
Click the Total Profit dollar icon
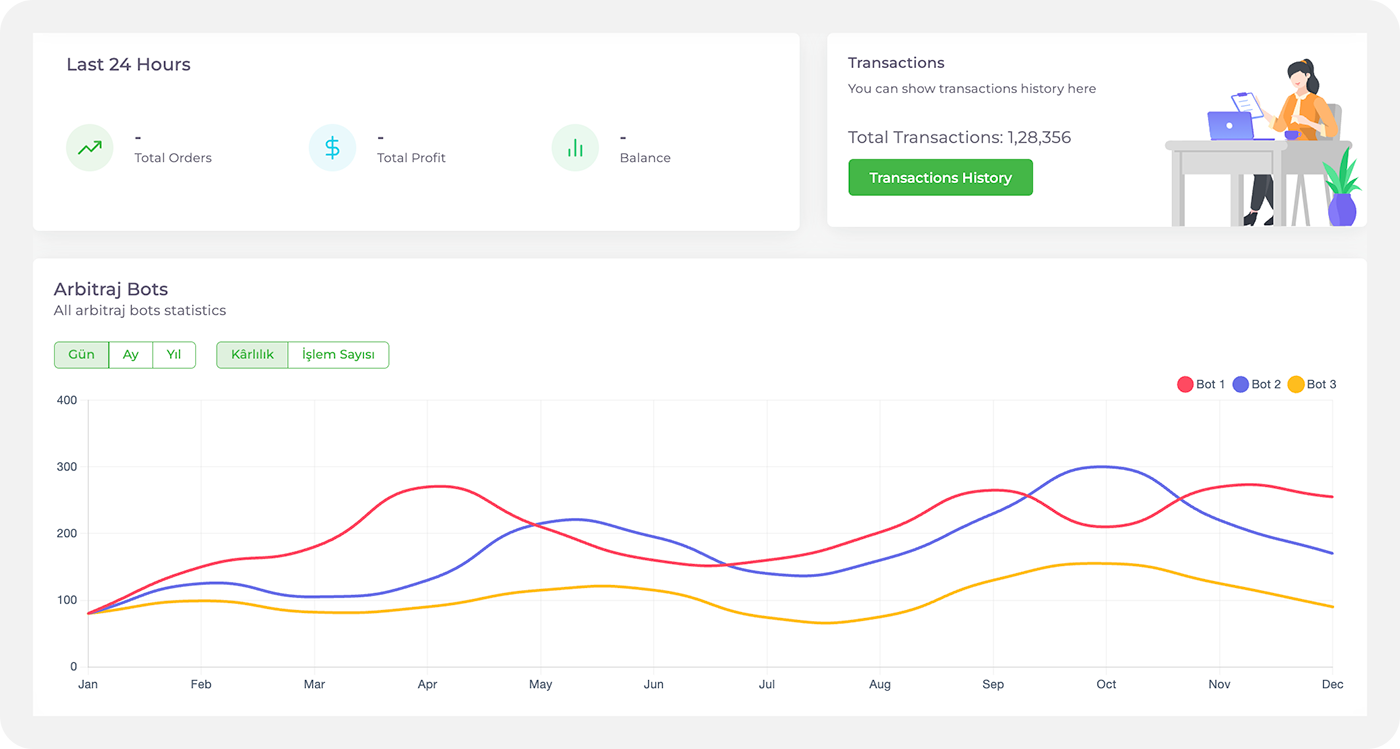(332, 148)
